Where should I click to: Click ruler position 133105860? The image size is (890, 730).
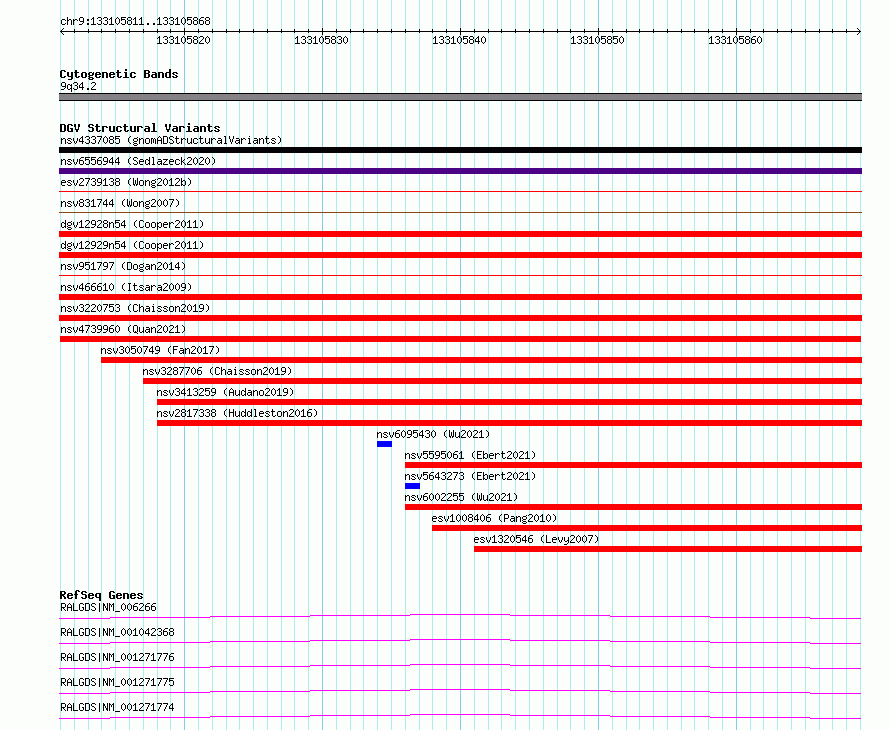tap(735, 40)
